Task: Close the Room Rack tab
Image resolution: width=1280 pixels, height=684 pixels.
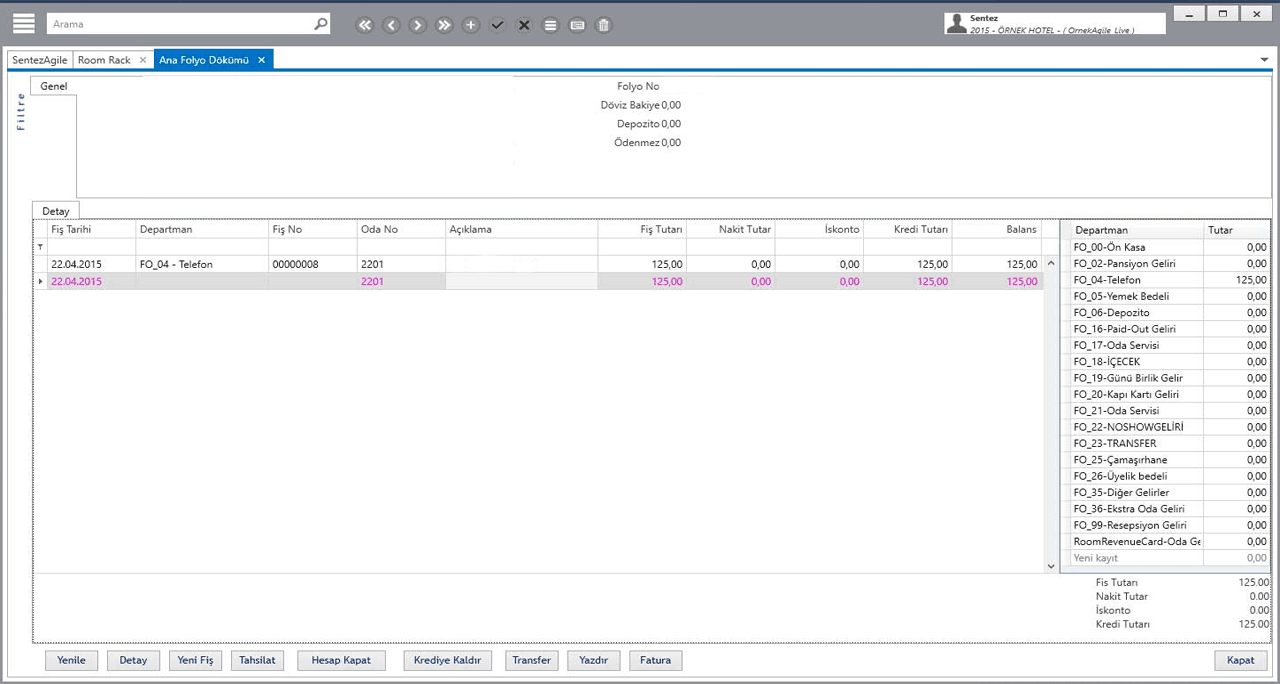Action: tap(143, 60)
